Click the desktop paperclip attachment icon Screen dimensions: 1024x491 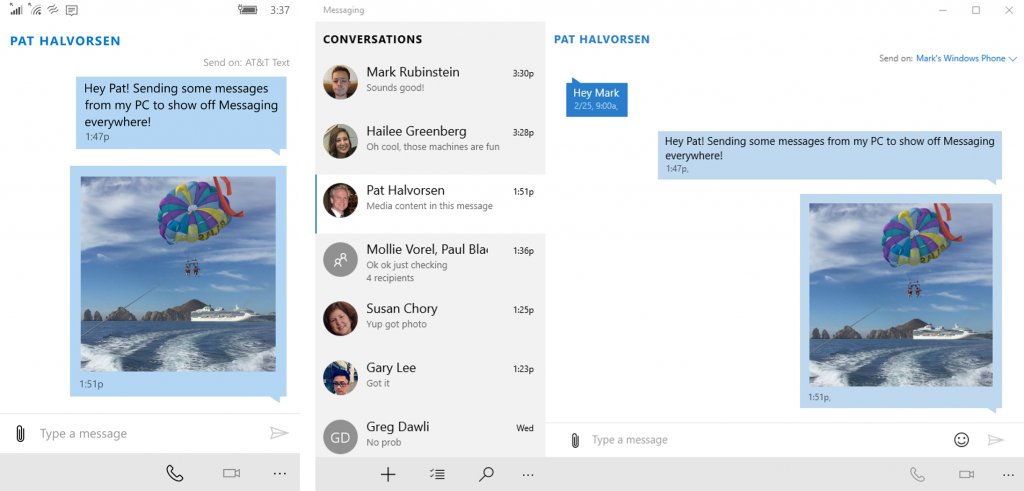tap(575, 440)
